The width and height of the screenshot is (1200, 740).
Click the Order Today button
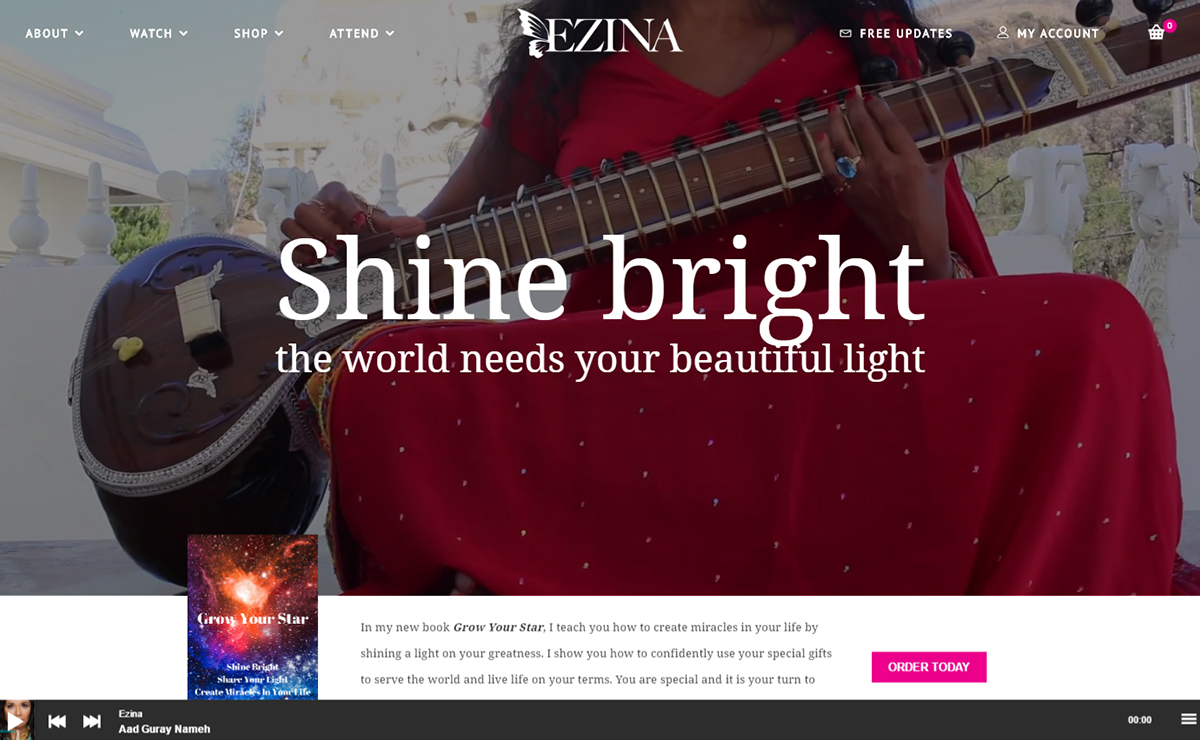(x=929, y=667)
